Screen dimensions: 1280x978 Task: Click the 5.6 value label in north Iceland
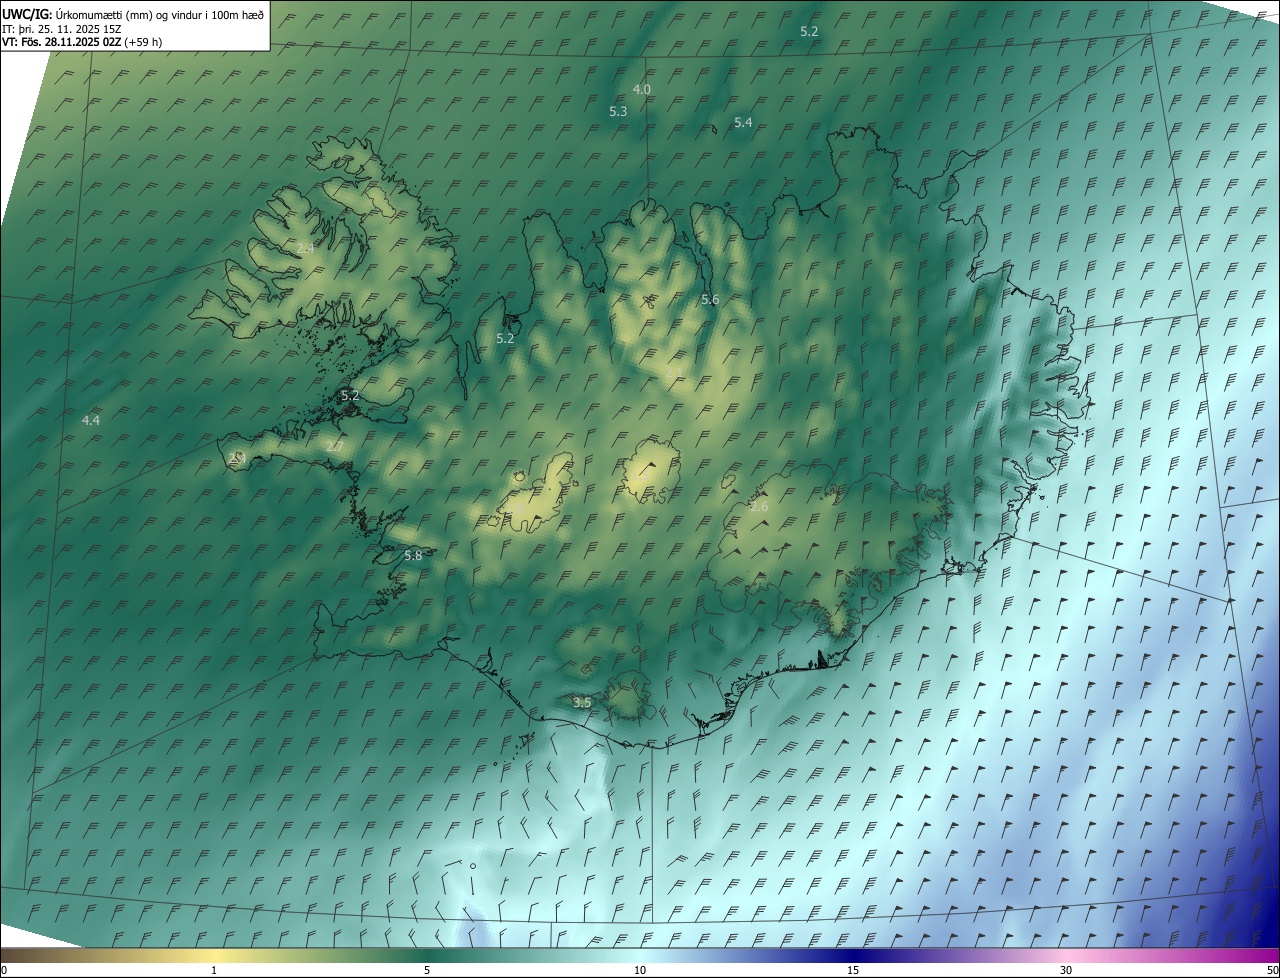(710, 299)
